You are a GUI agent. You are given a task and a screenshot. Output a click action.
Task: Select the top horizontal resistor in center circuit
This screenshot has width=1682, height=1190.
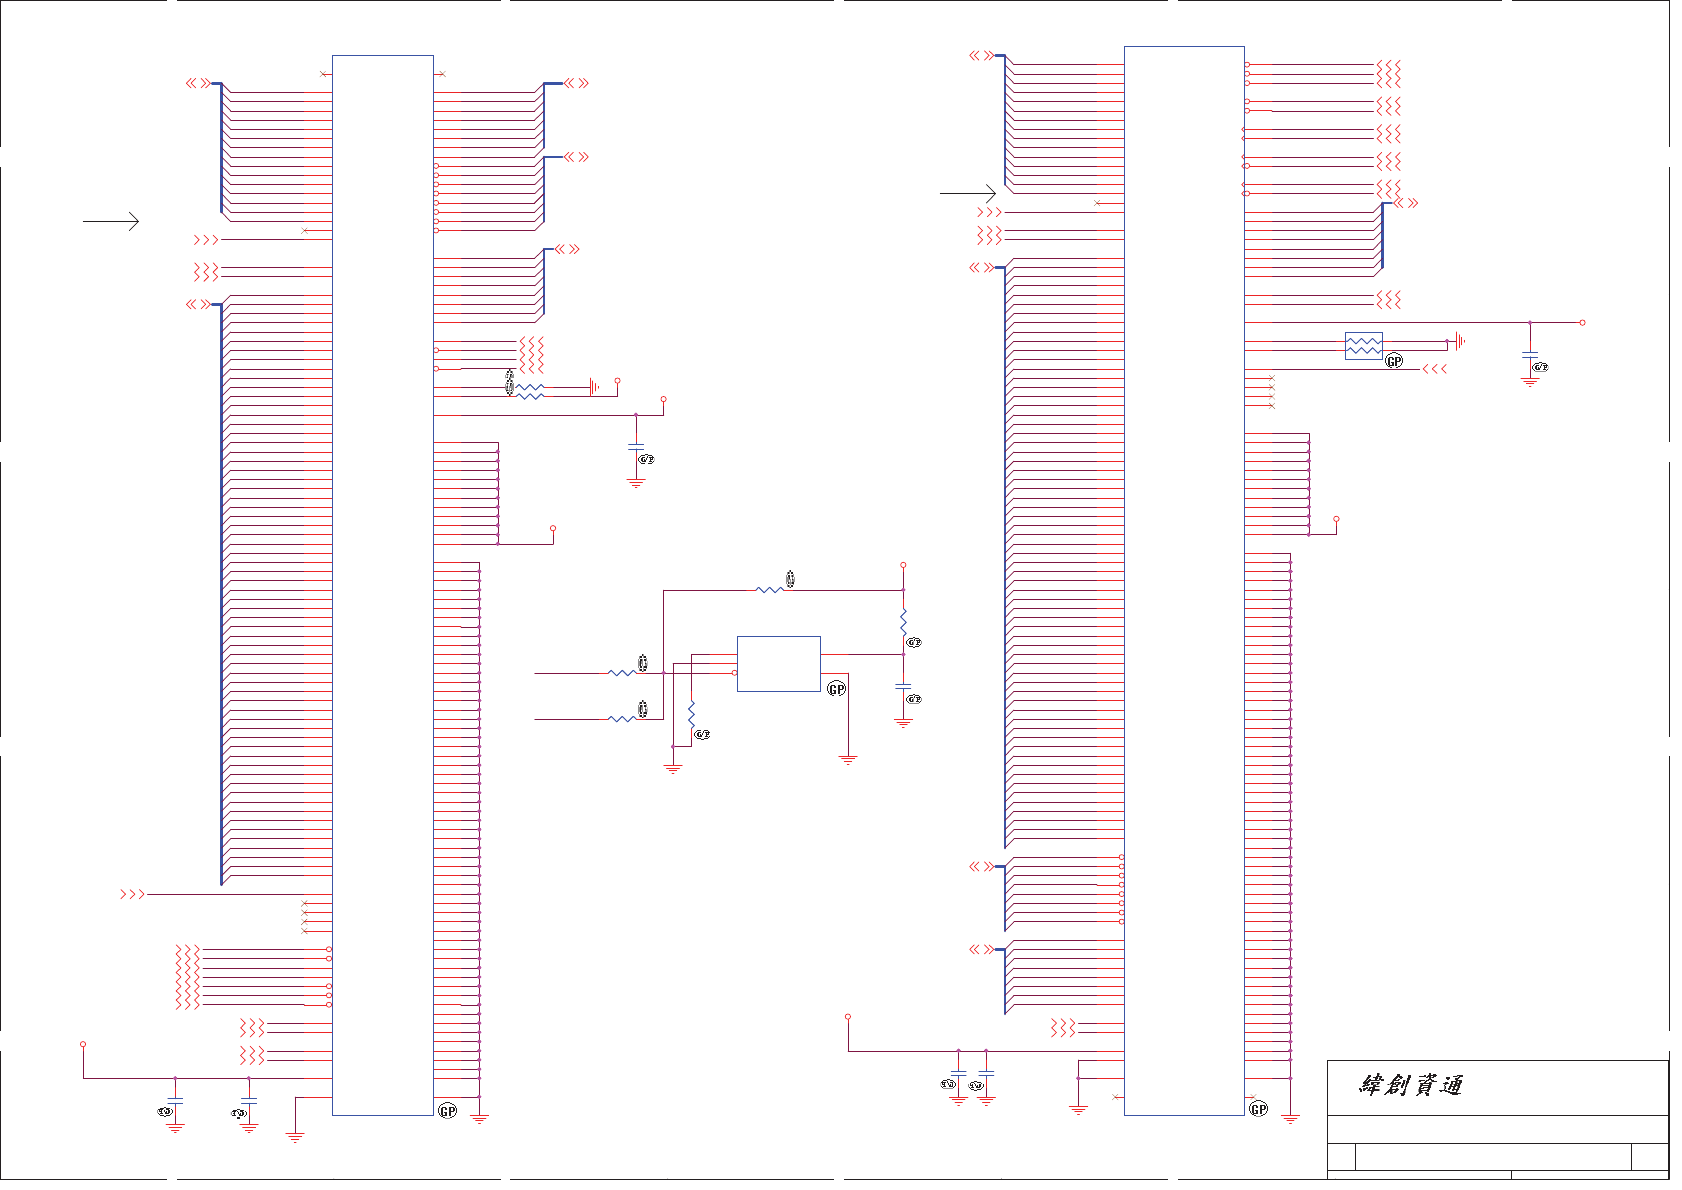pyautogui.click(x=770, y=590)
